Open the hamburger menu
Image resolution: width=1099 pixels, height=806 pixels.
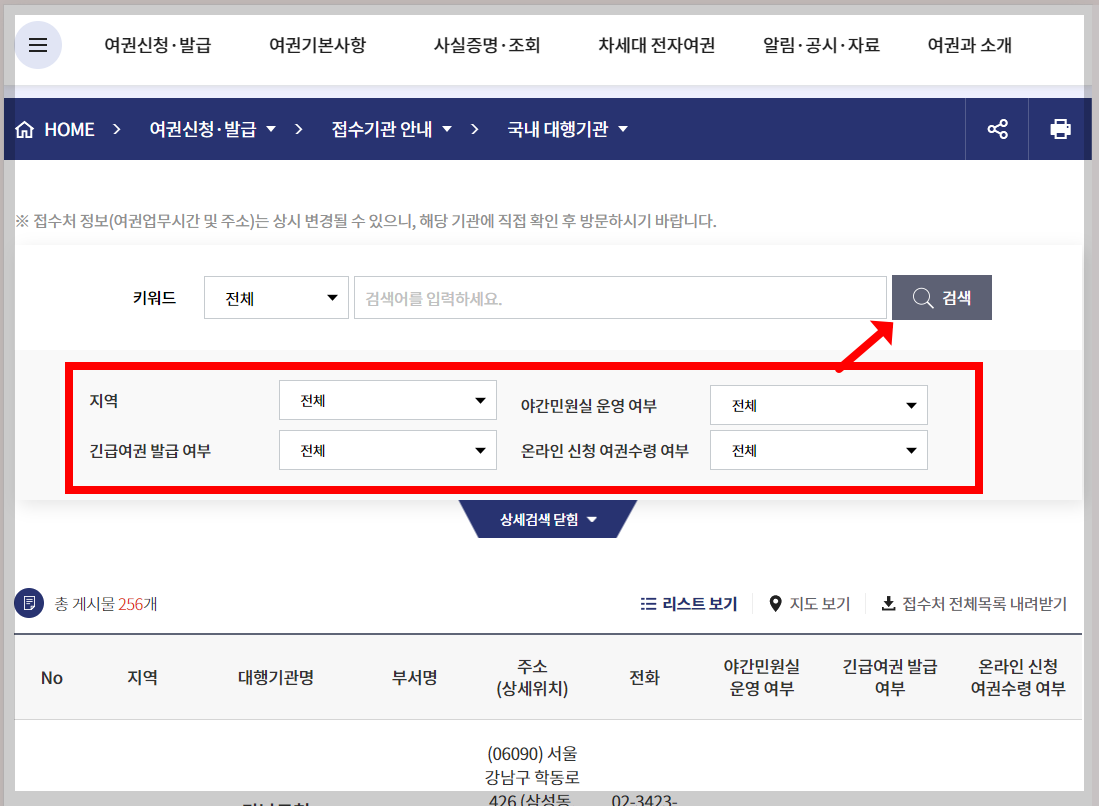click(37, 45)
